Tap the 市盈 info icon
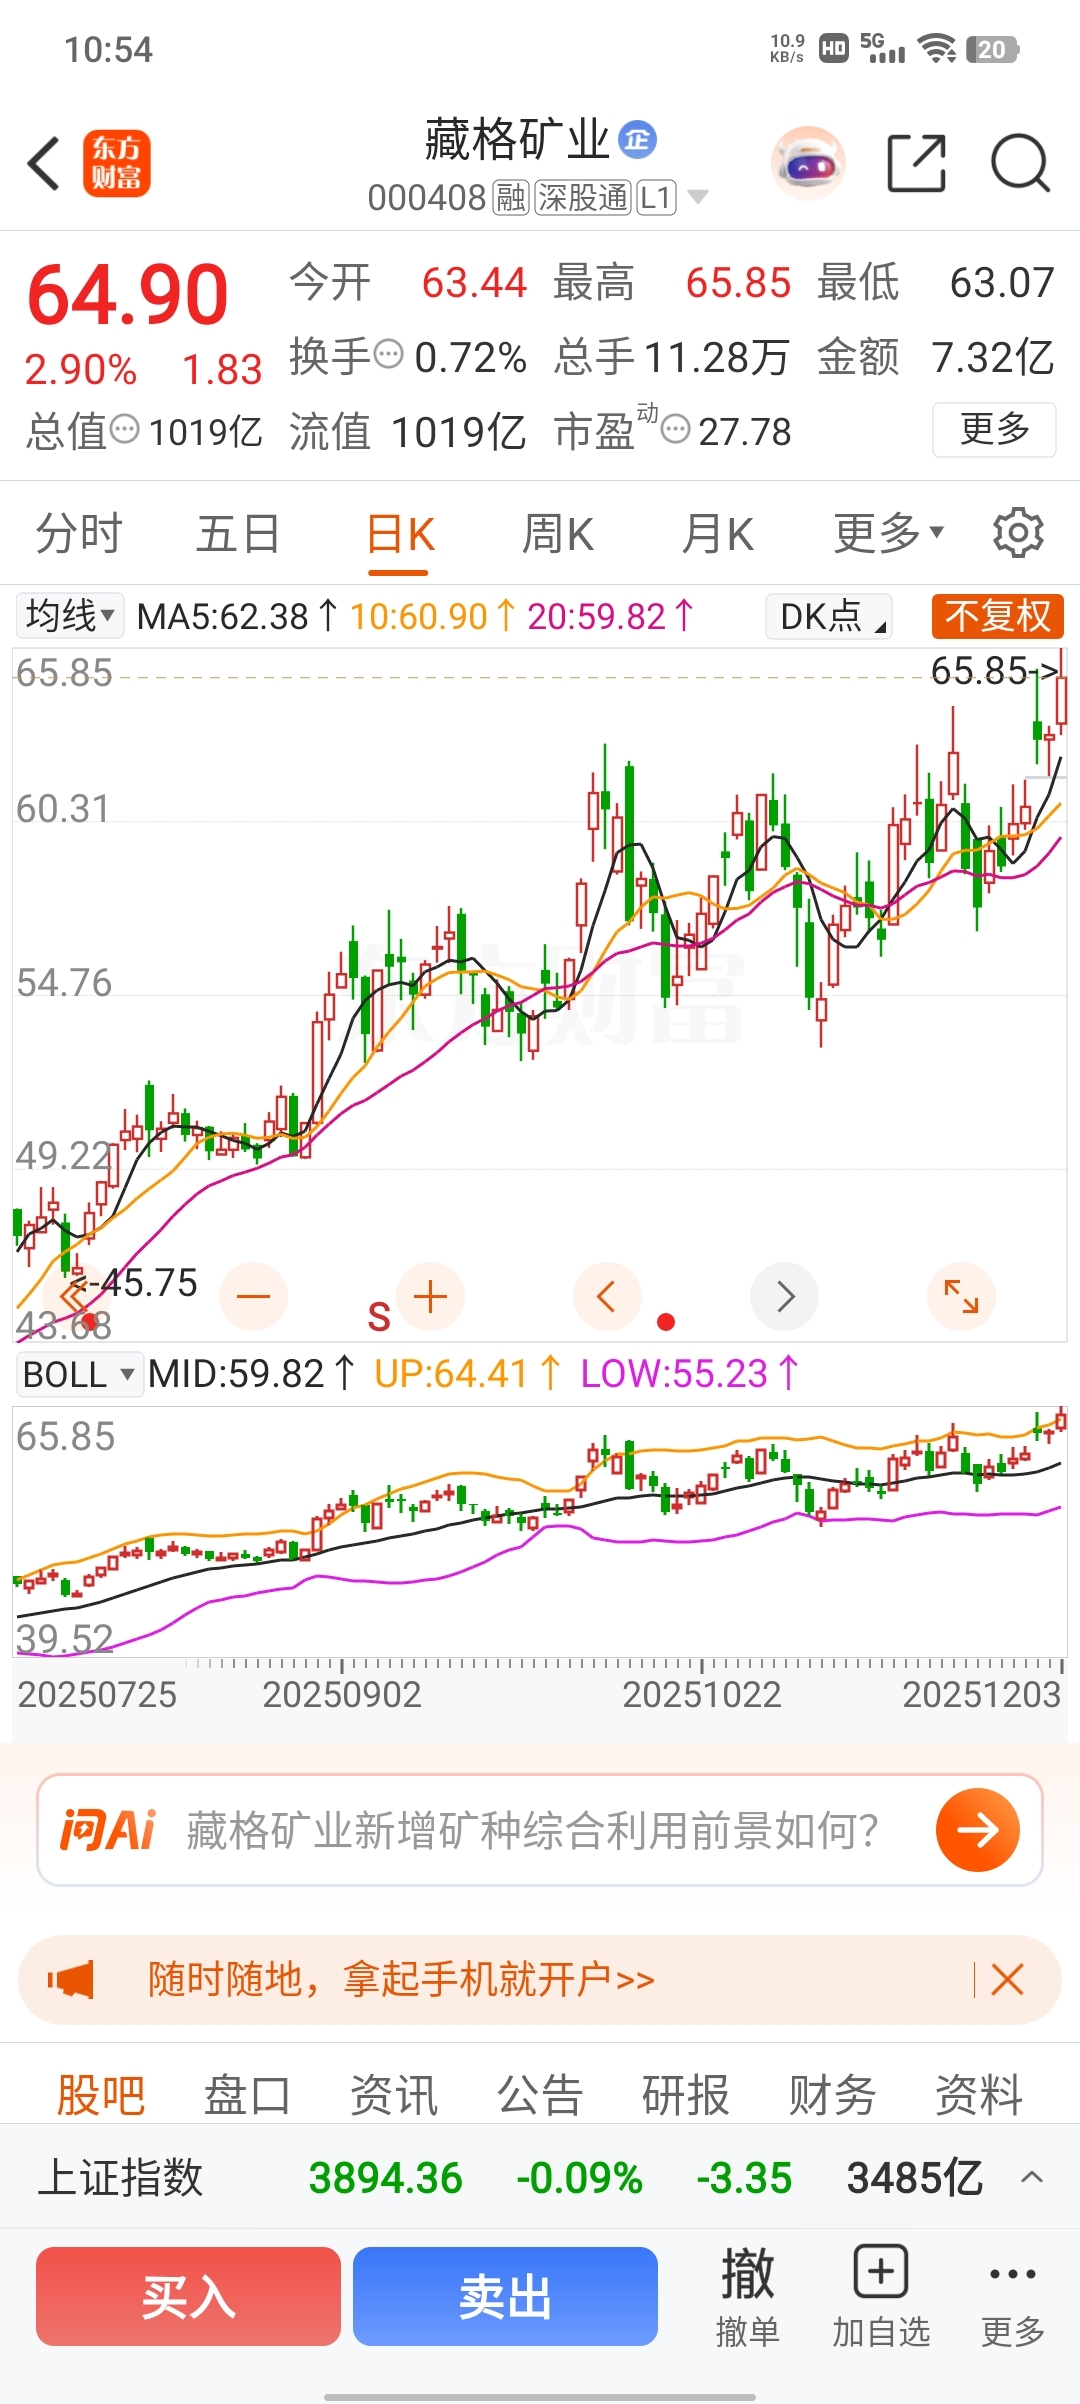Image resolution: width=1080 pixels, height=2404 pixels. [x=676, y=430]
